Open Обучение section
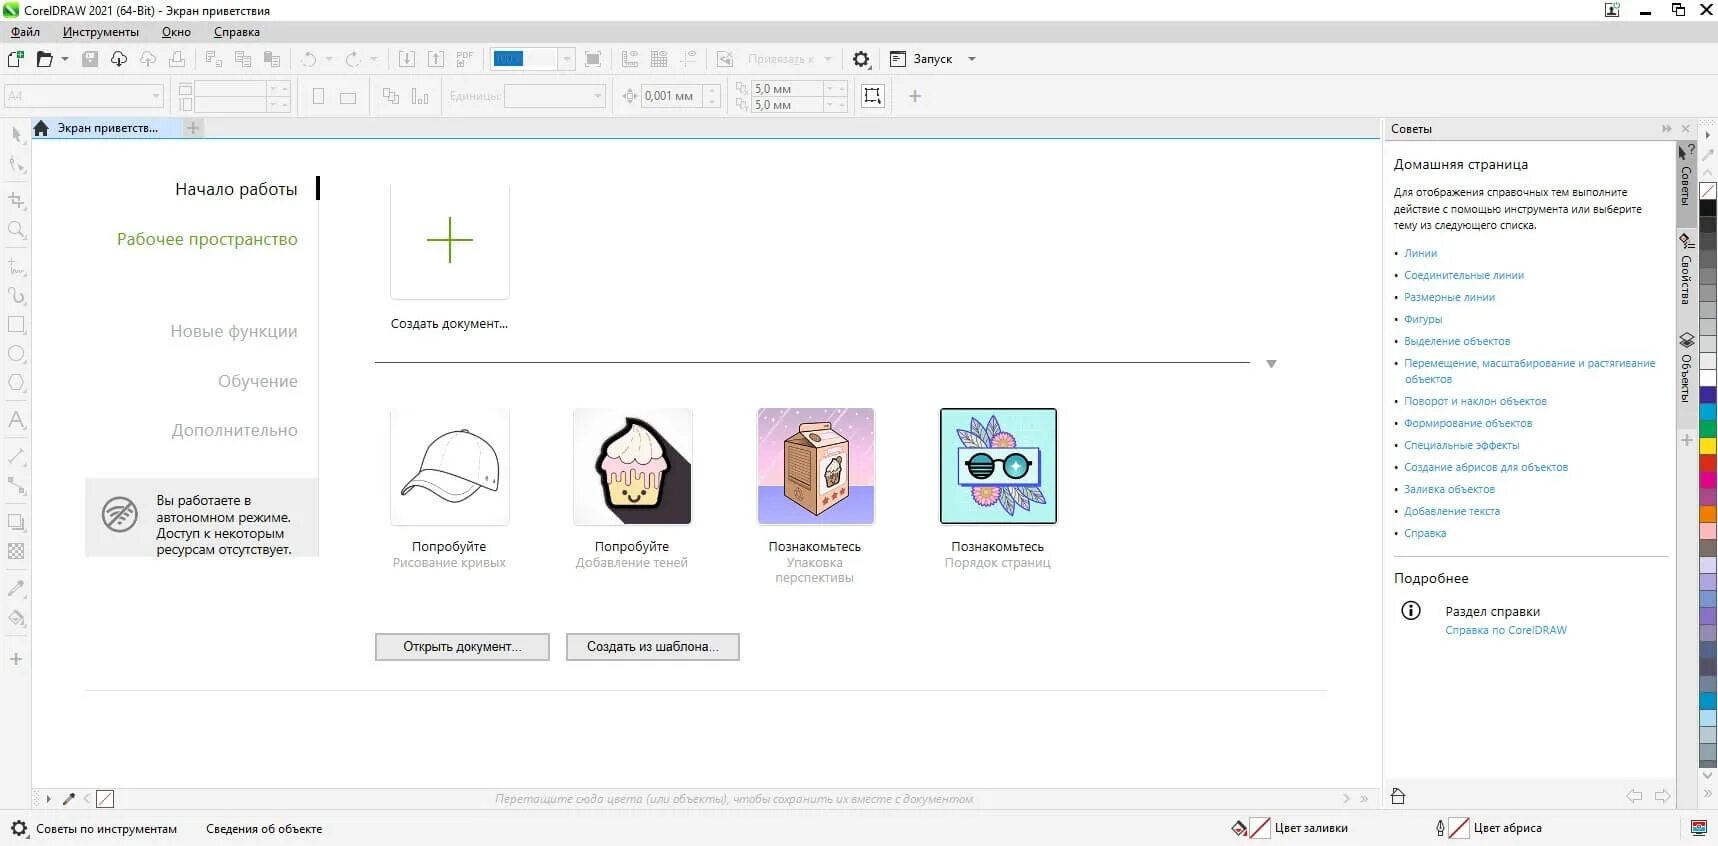 click(x=258, y=381)
